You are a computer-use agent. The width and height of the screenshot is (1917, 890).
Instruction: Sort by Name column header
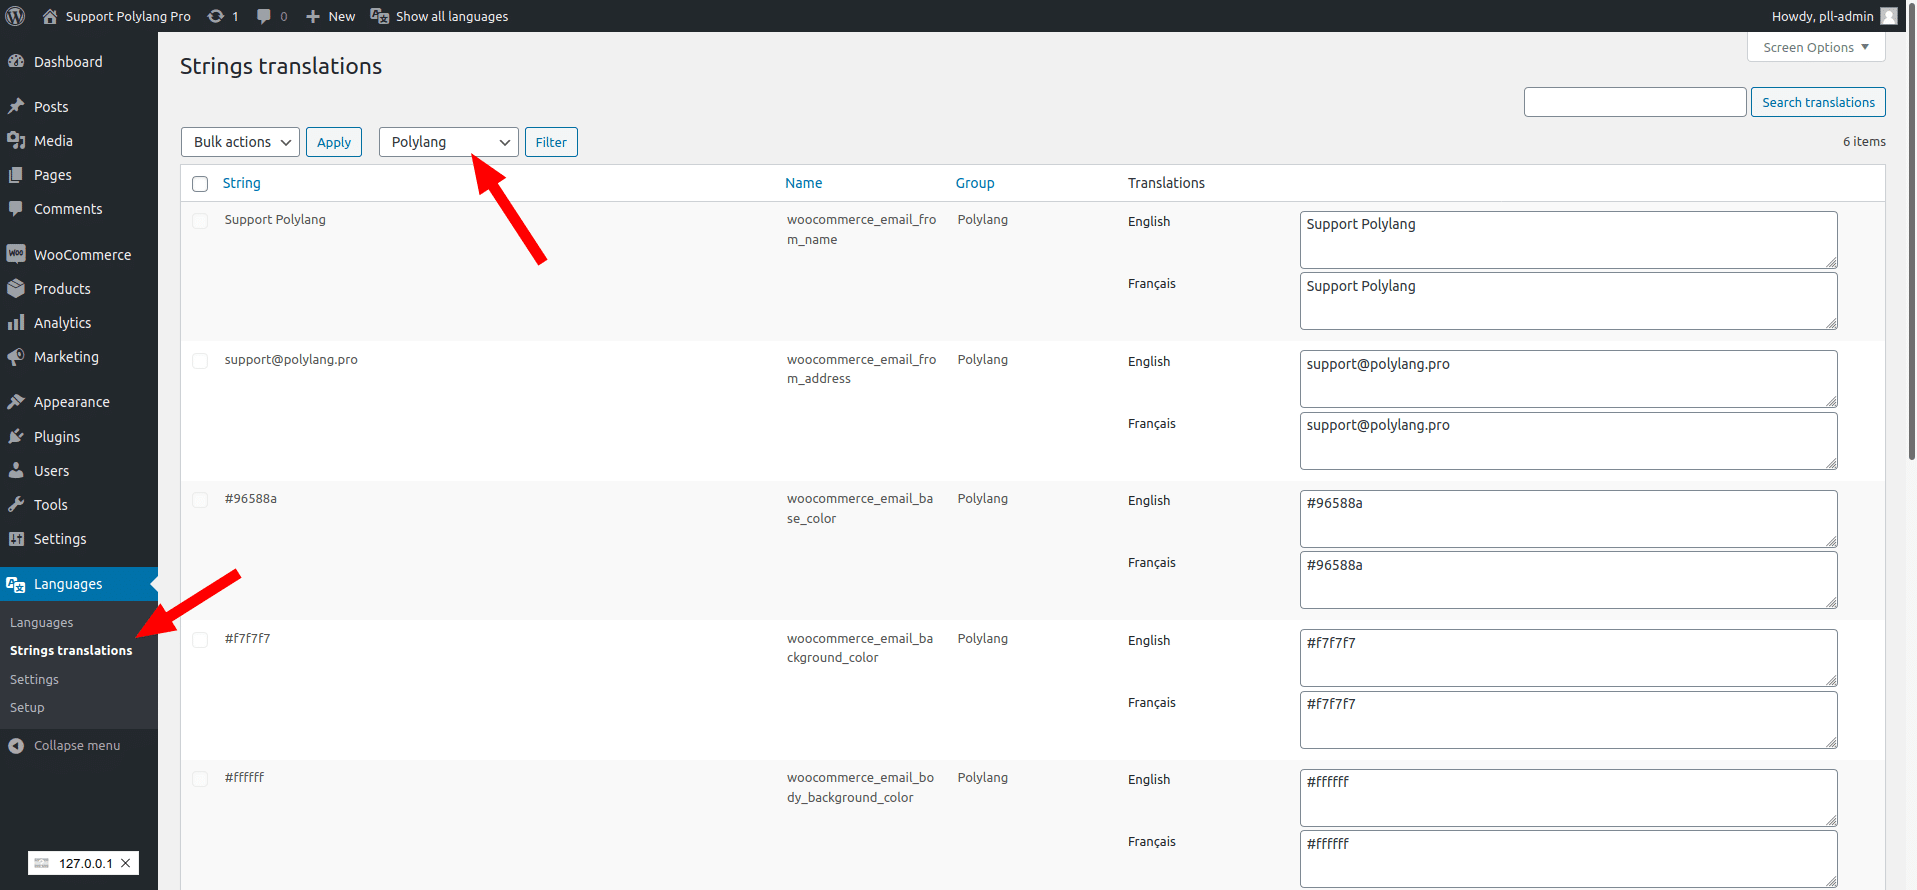pyautogui.click(x=804, y=183)
